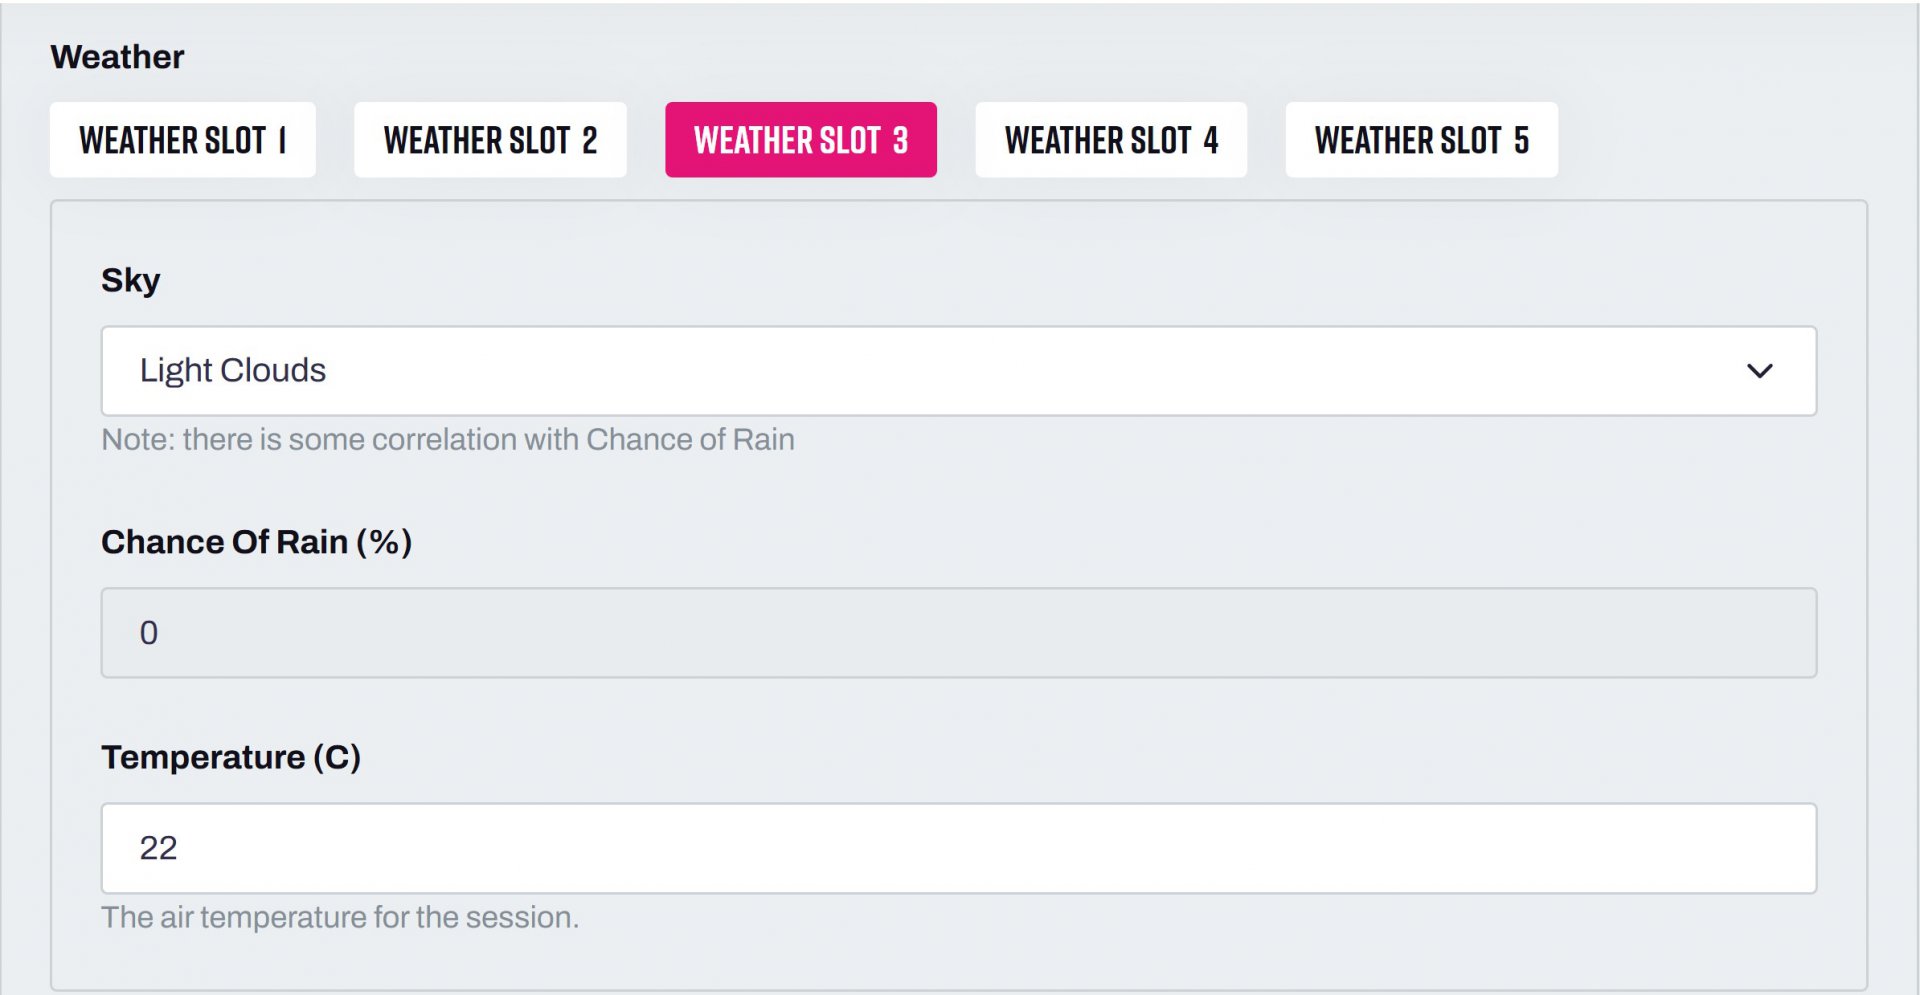This screenshot has height=995, width=1920.
Task: Focus the Chance Of Rain input field
Action: [958, 633]
